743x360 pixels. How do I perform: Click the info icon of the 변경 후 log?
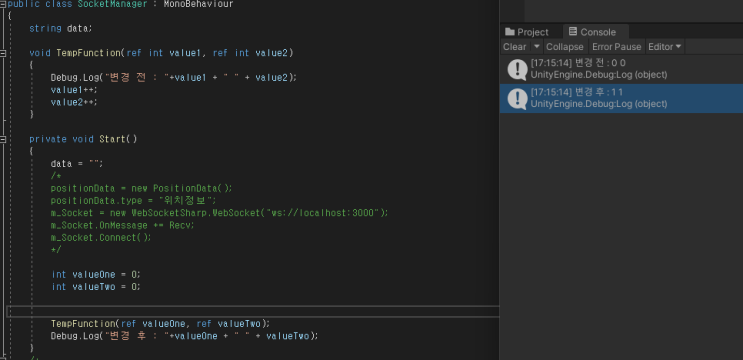[x=517, y=99]
